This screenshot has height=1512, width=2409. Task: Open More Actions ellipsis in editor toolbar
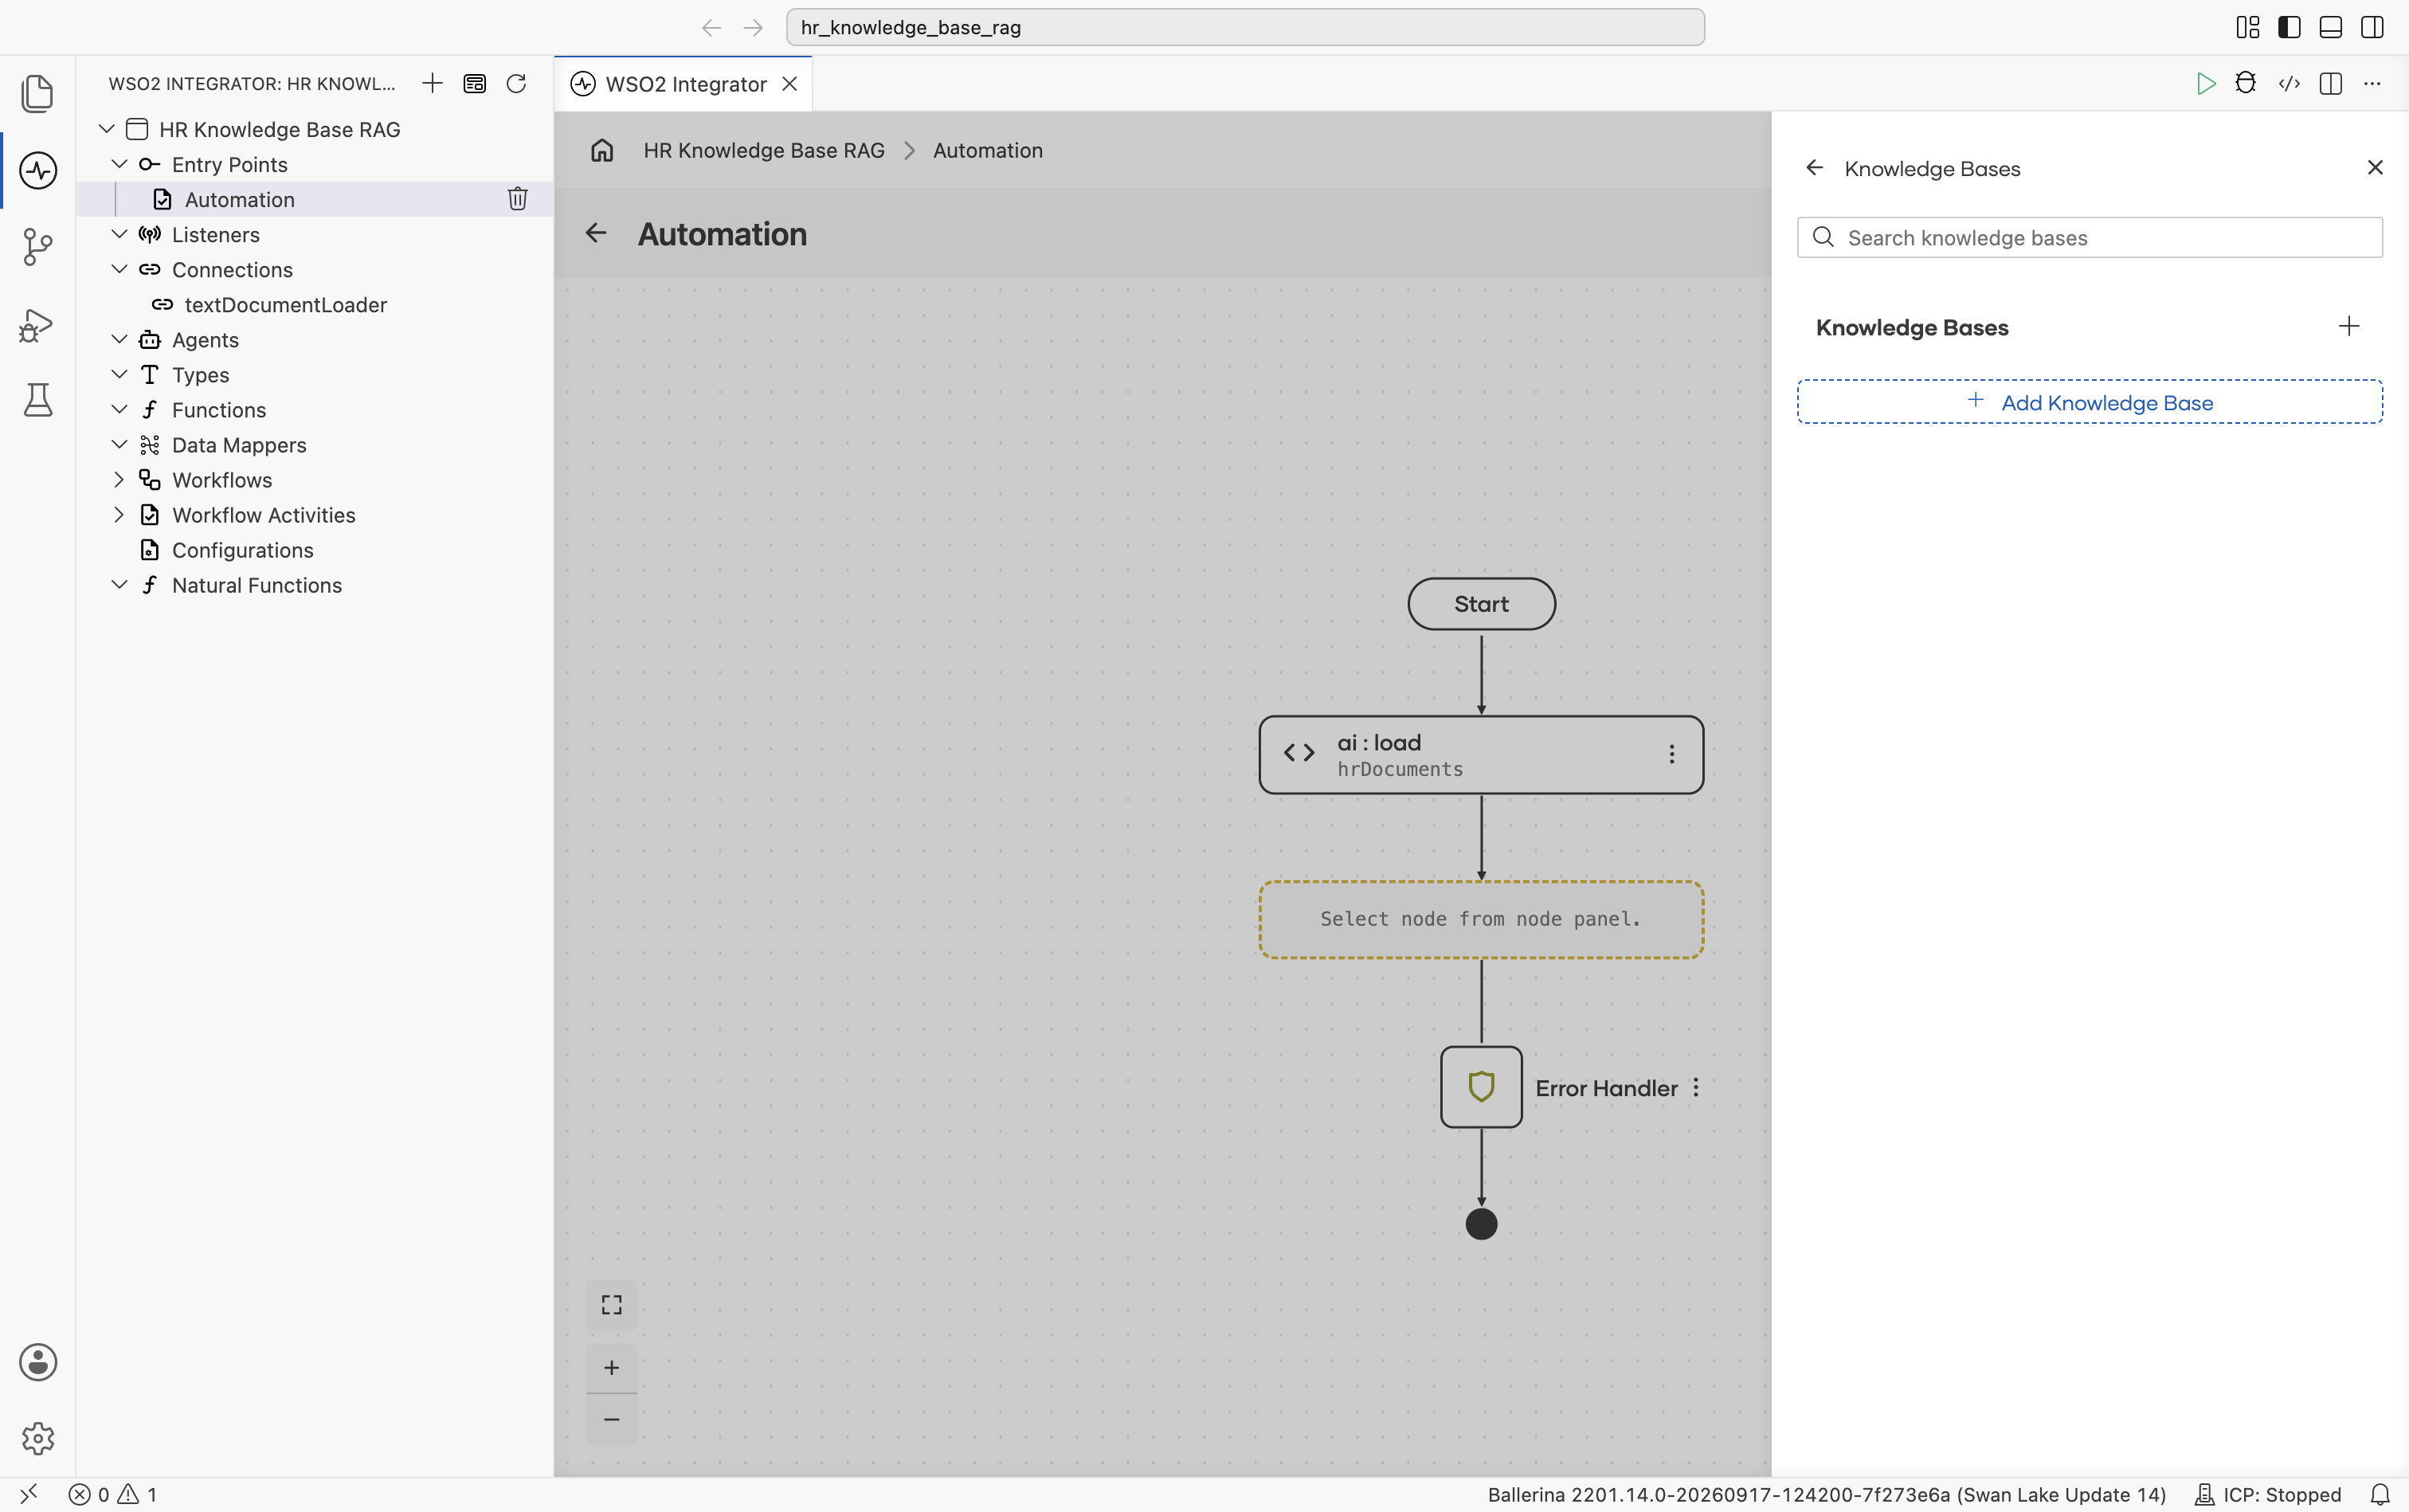(x=2372, y=83)
